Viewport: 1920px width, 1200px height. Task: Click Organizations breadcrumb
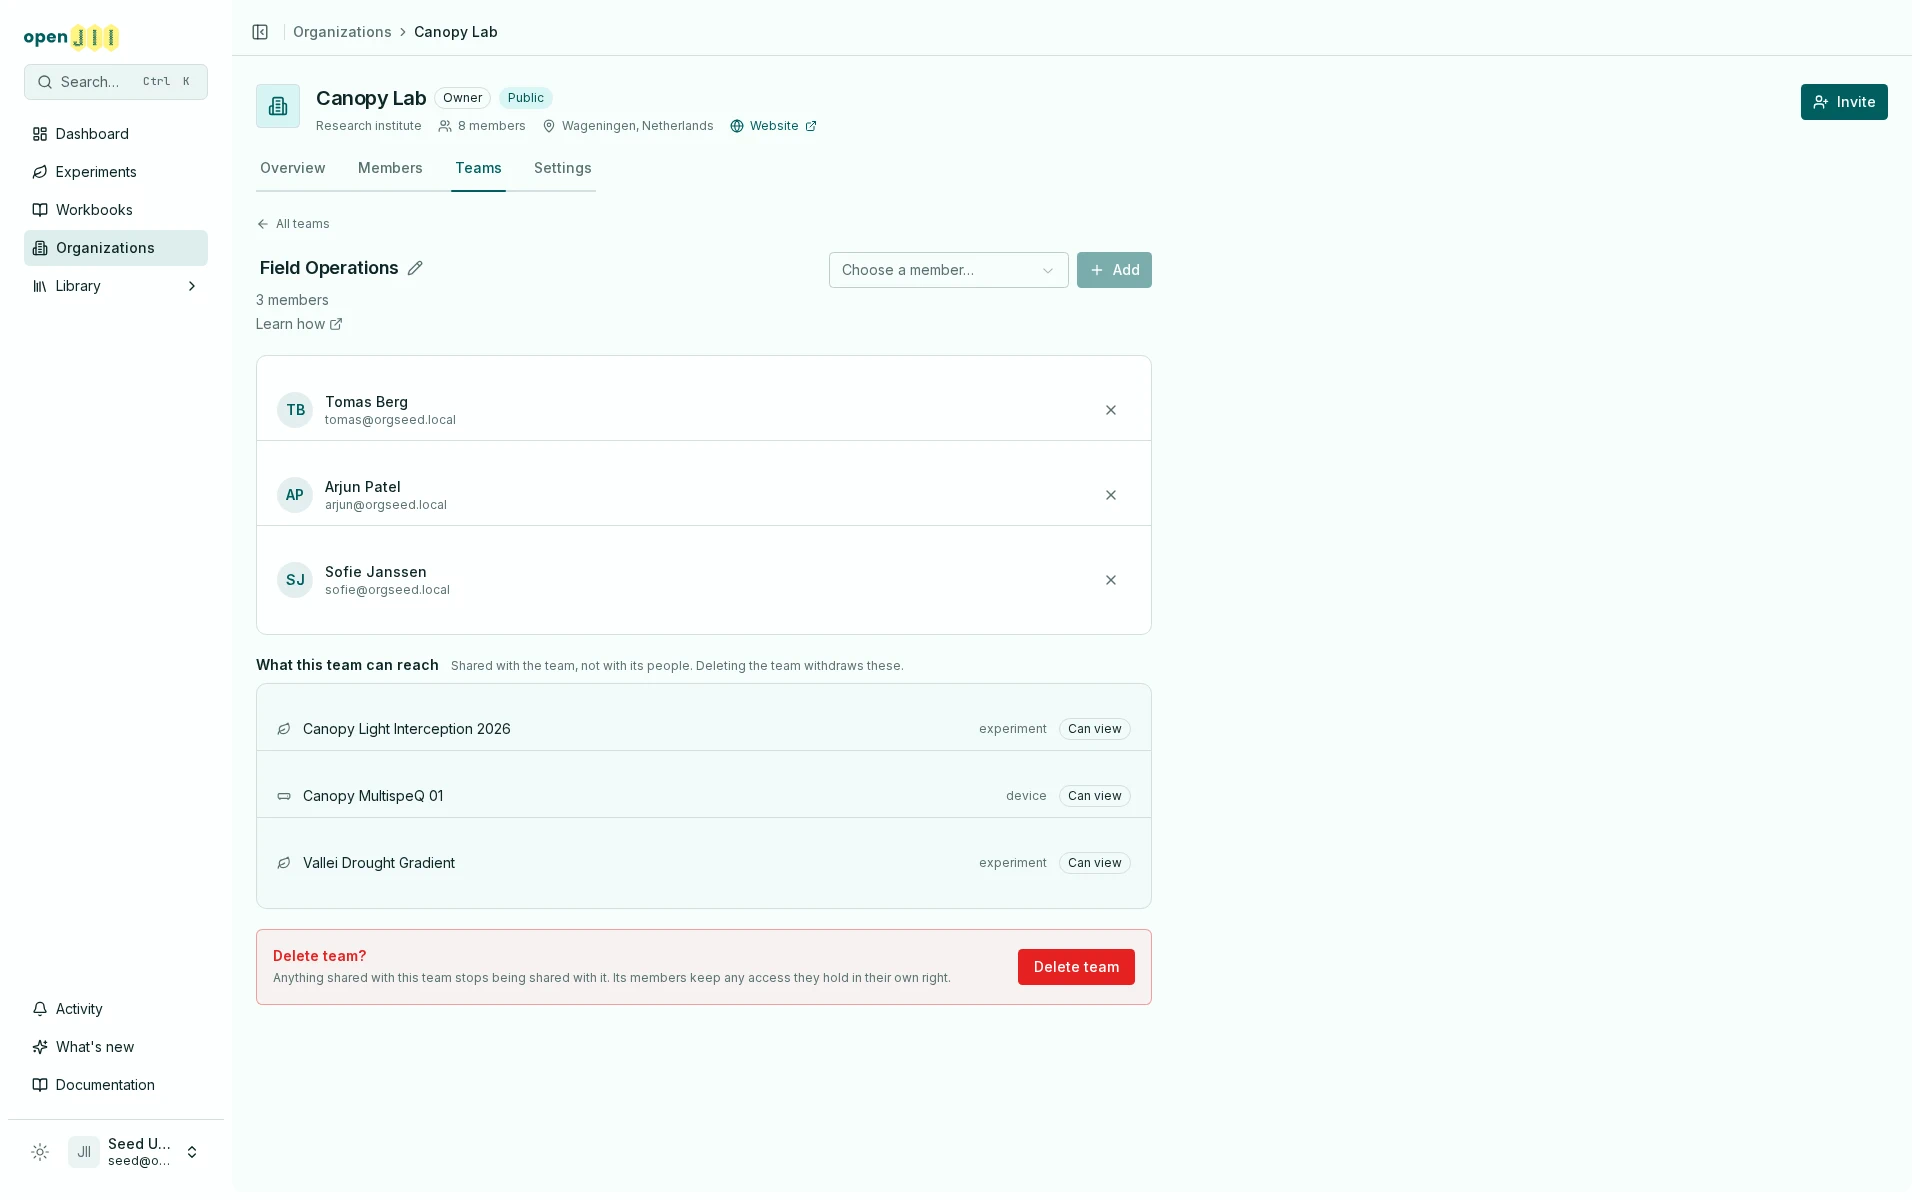click(342, 32)
